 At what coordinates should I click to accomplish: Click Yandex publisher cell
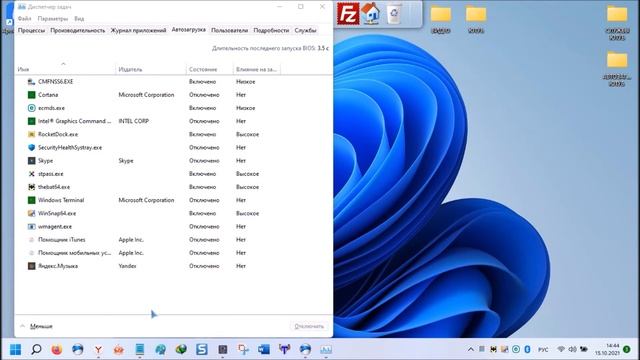tap(127, 266)
